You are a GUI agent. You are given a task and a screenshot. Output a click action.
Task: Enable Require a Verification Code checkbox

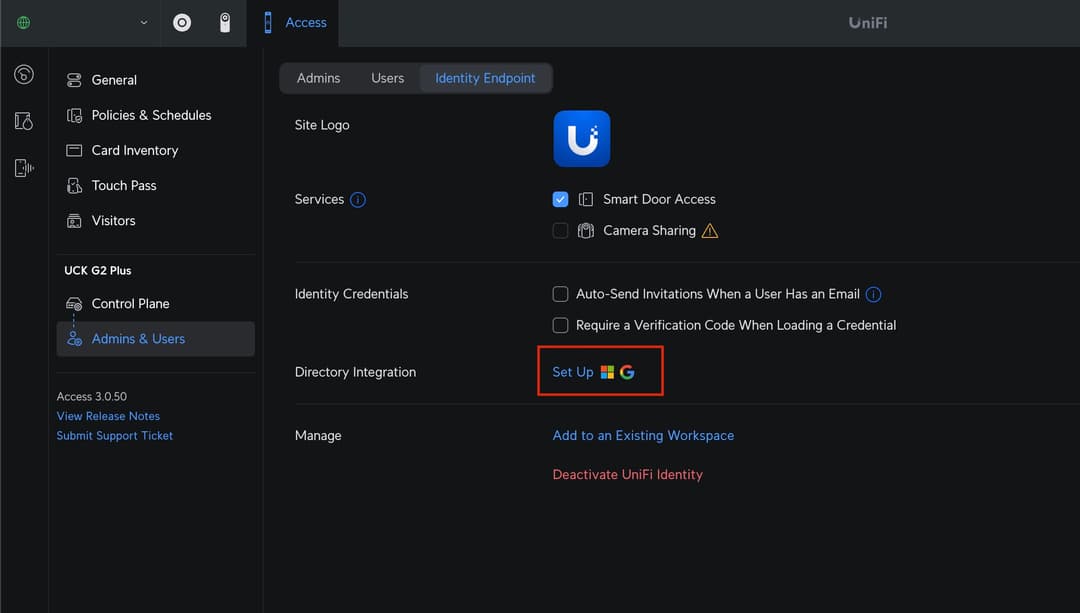click(561, 325)
